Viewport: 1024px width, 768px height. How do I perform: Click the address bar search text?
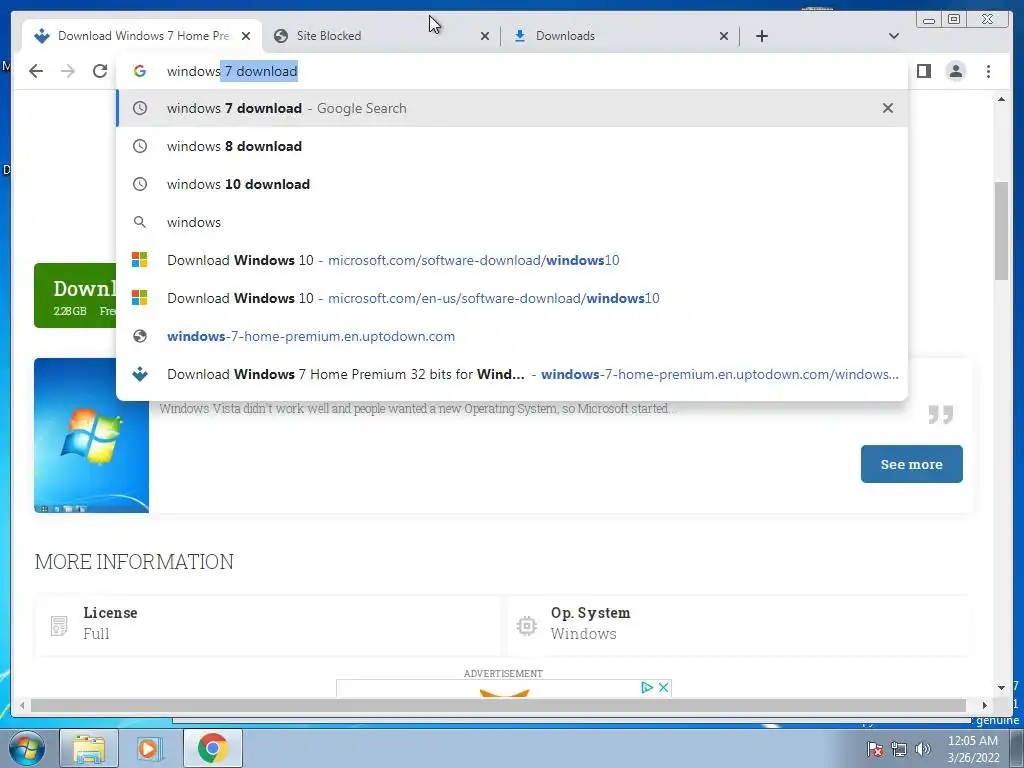(232, 71)
